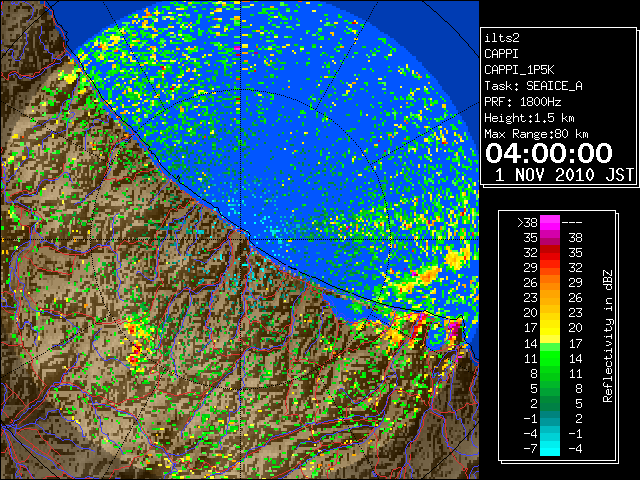Click the "Max Range:80 km" text

[536, 134]
